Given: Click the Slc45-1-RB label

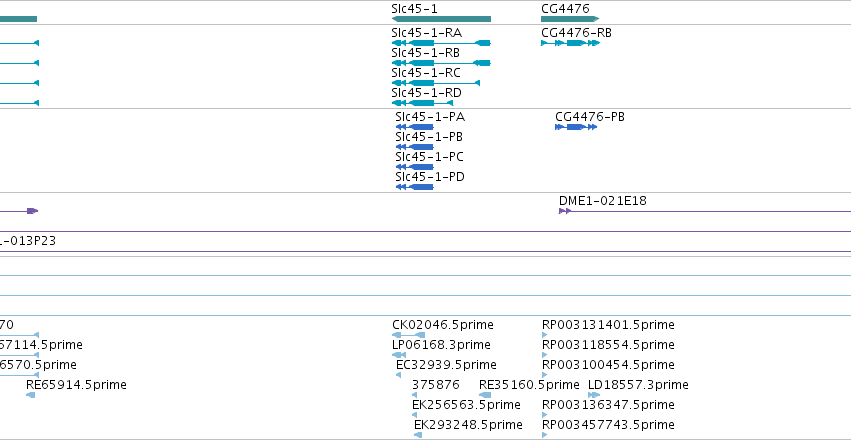Looking at the screenshot, I should coord(426,53).
